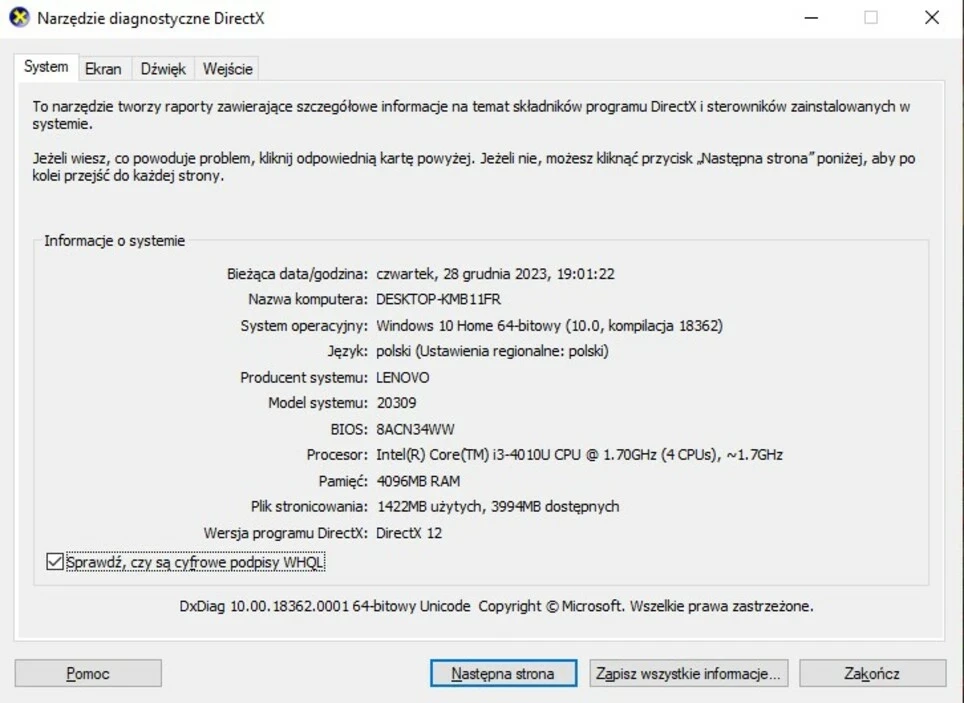Viewport: 964px width, 703px height.
Task: Go to Następna strona
Action: click(x=503, y=673)
